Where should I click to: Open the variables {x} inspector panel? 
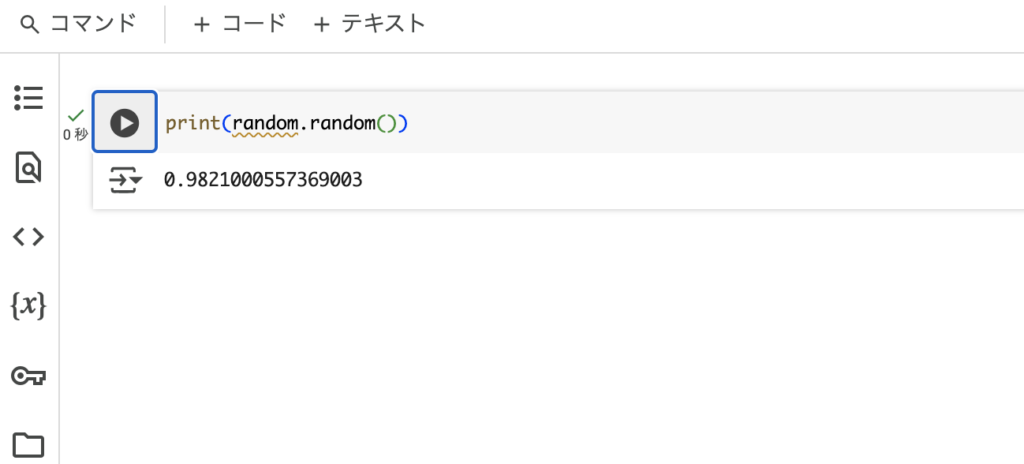29,305
